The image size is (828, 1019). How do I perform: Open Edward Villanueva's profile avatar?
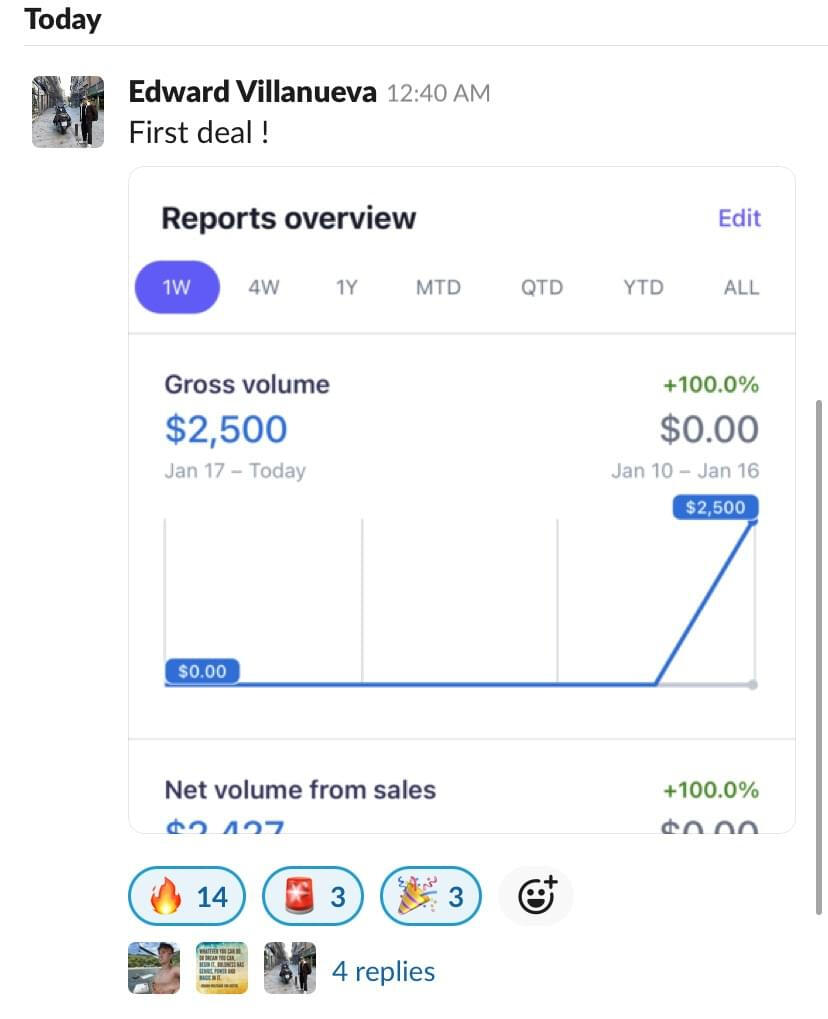coord(67,112)
